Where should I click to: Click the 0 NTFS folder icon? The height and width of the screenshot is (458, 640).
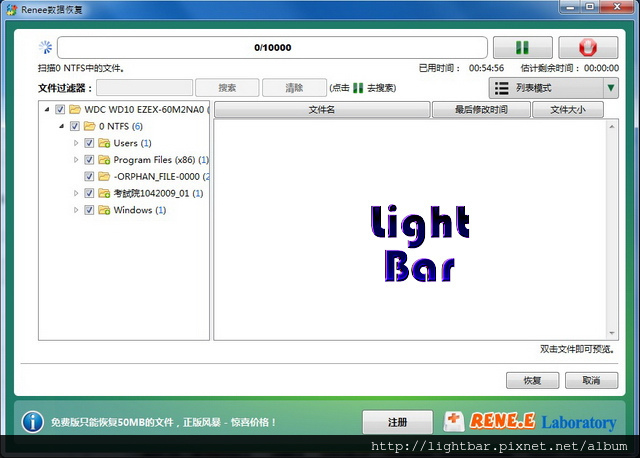point(89,126)
